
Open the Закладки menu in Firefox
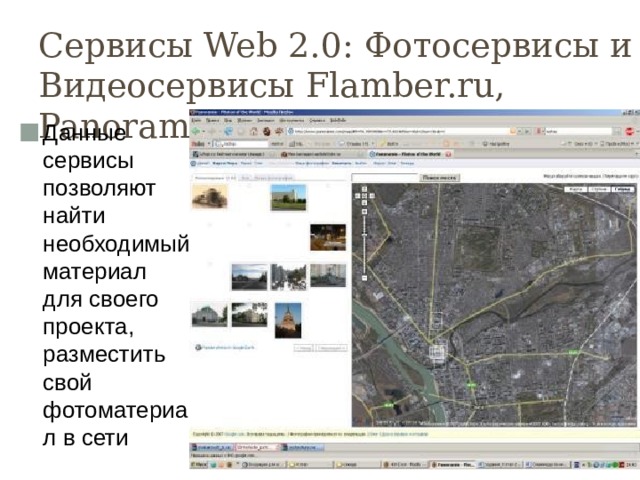click(266, 121)
